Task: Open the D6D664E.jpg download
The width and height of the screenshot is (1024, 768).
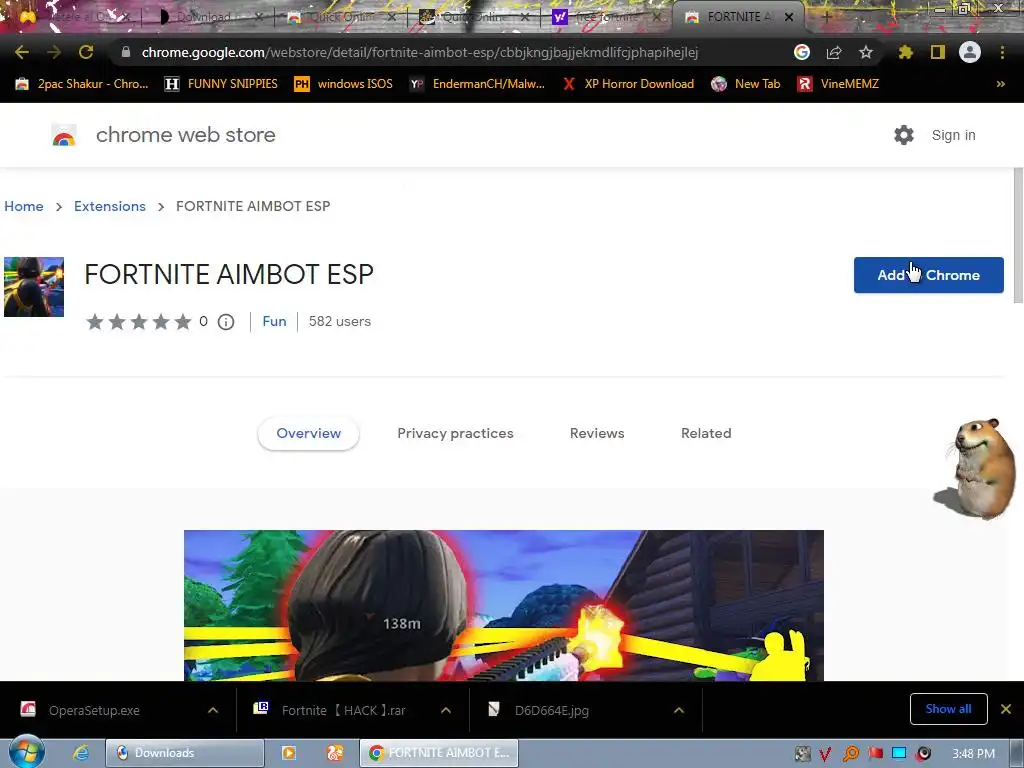Action: tap(552, 711)
